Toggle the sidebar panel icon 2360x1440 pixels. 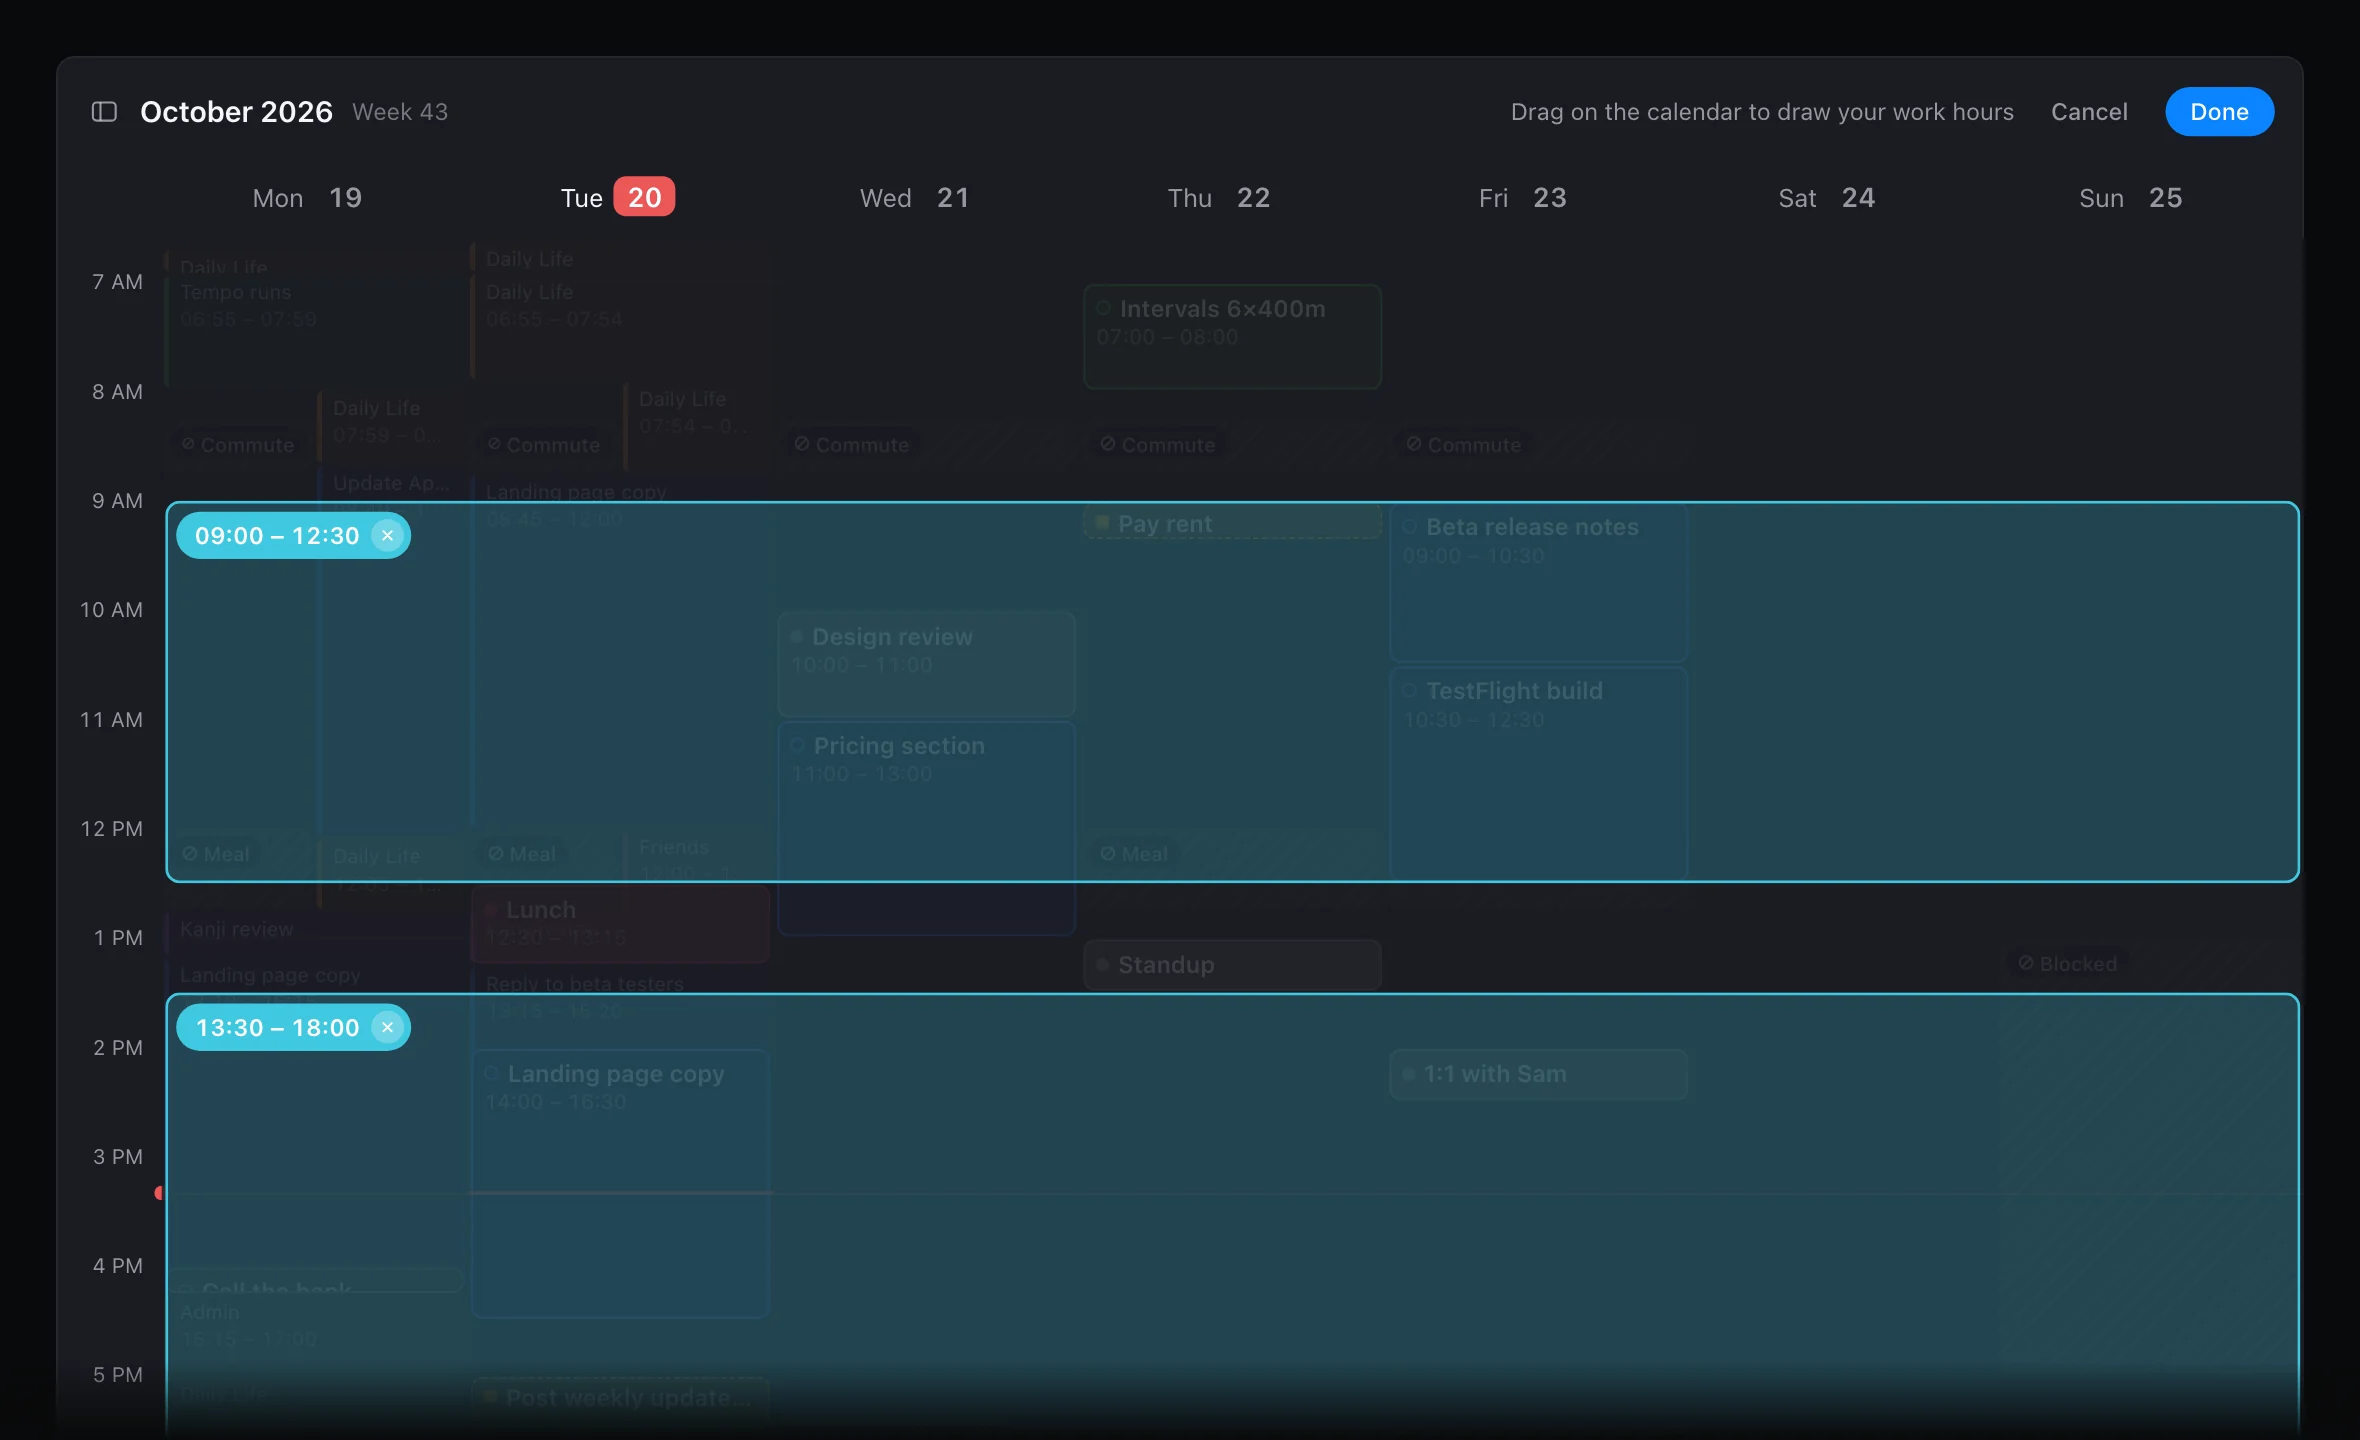(104, 112)
